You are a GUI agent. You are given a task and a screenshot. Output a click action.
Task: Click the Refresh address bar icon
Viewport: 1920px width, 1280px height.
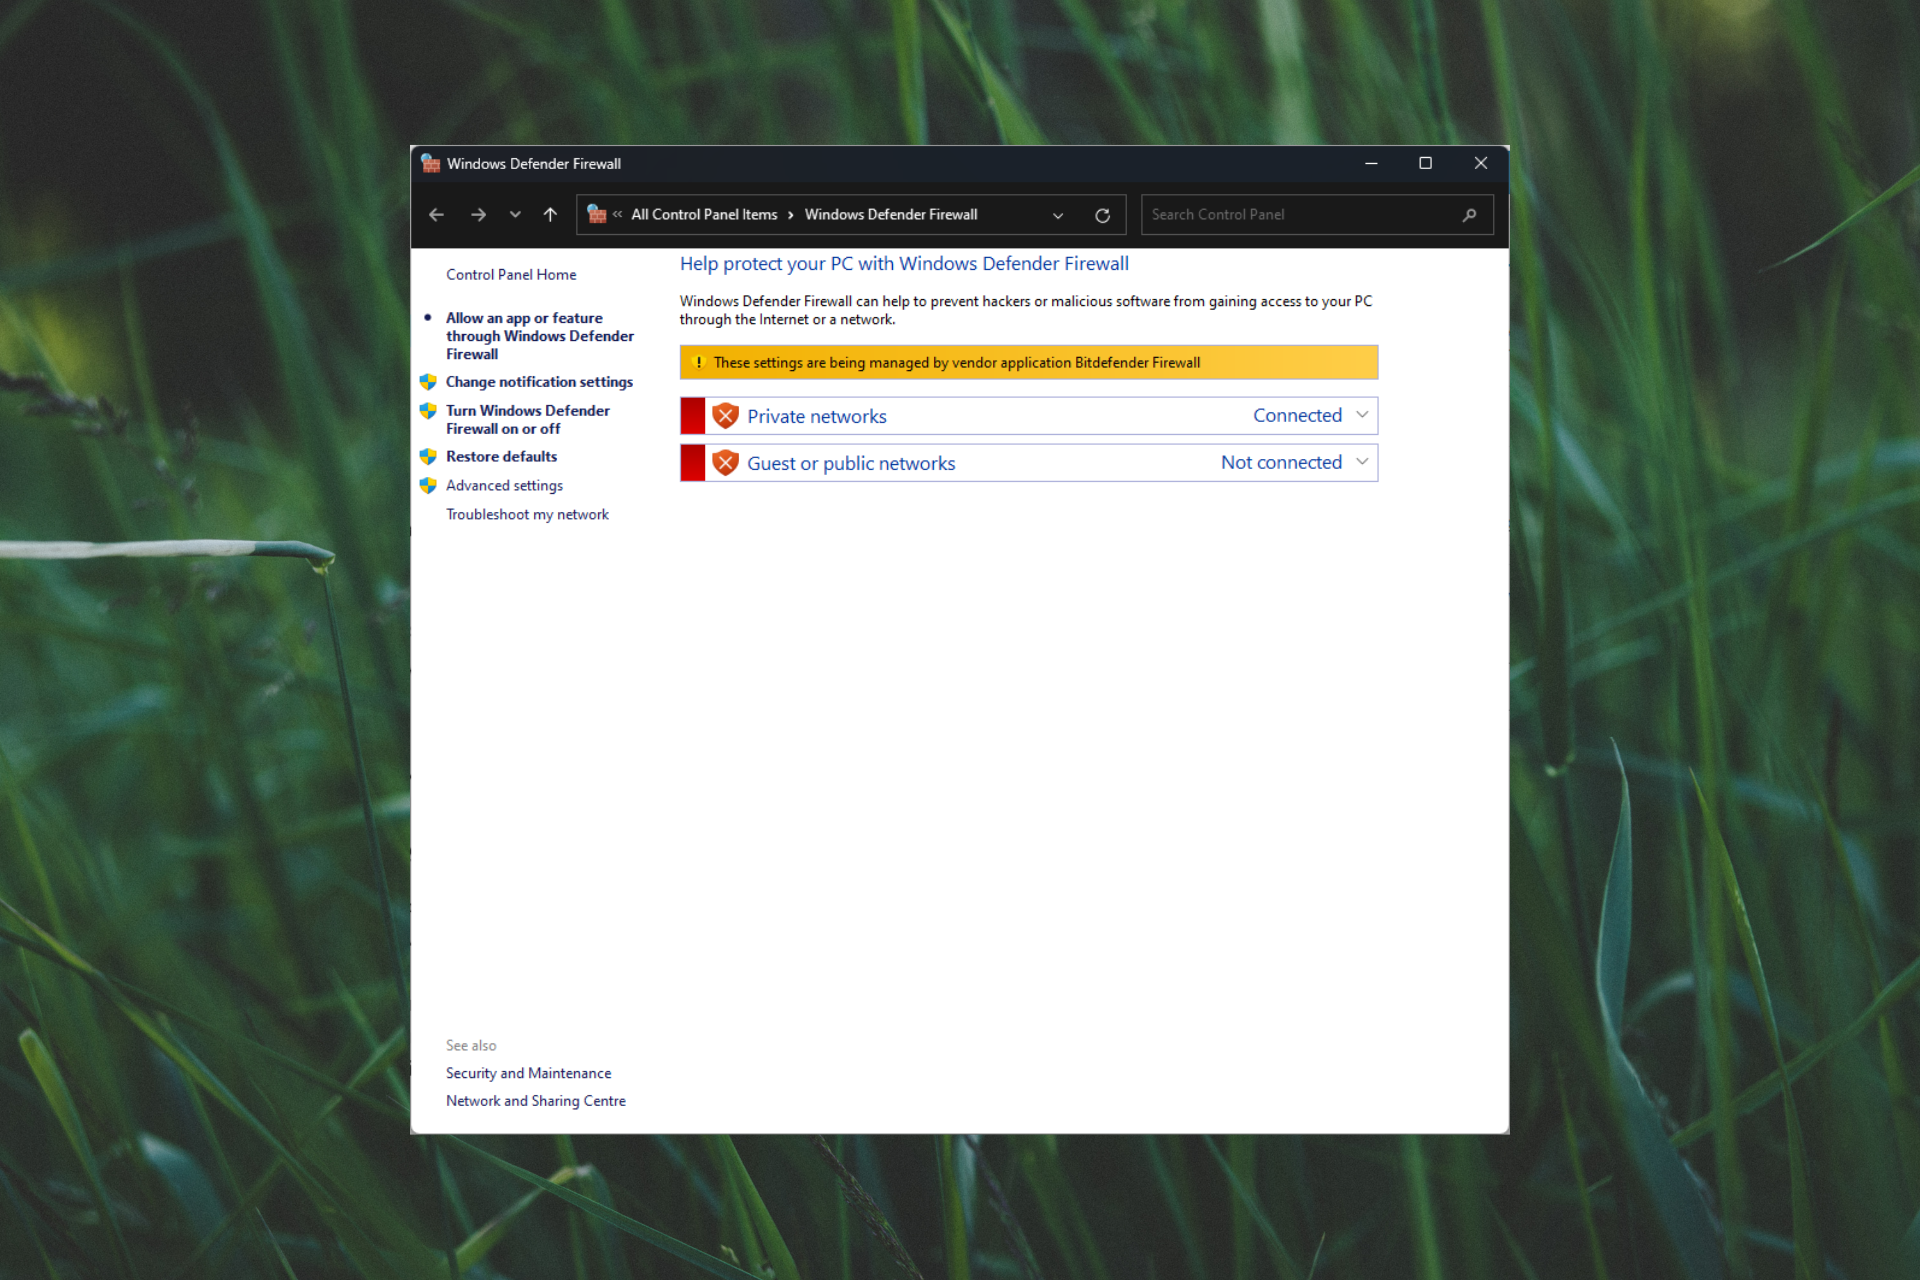pyautogui.click(x=1102, y=215)
